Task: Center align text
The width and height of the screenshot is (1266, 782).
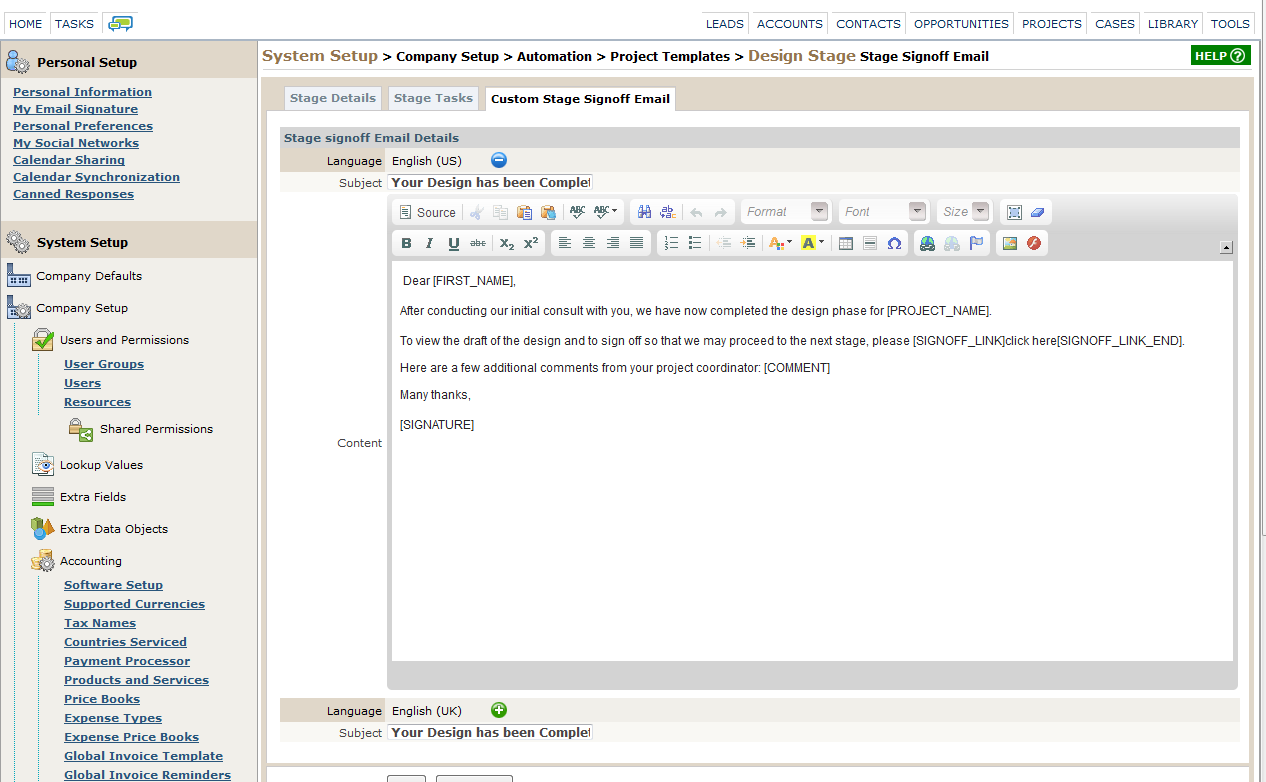Action: point(589,243)
